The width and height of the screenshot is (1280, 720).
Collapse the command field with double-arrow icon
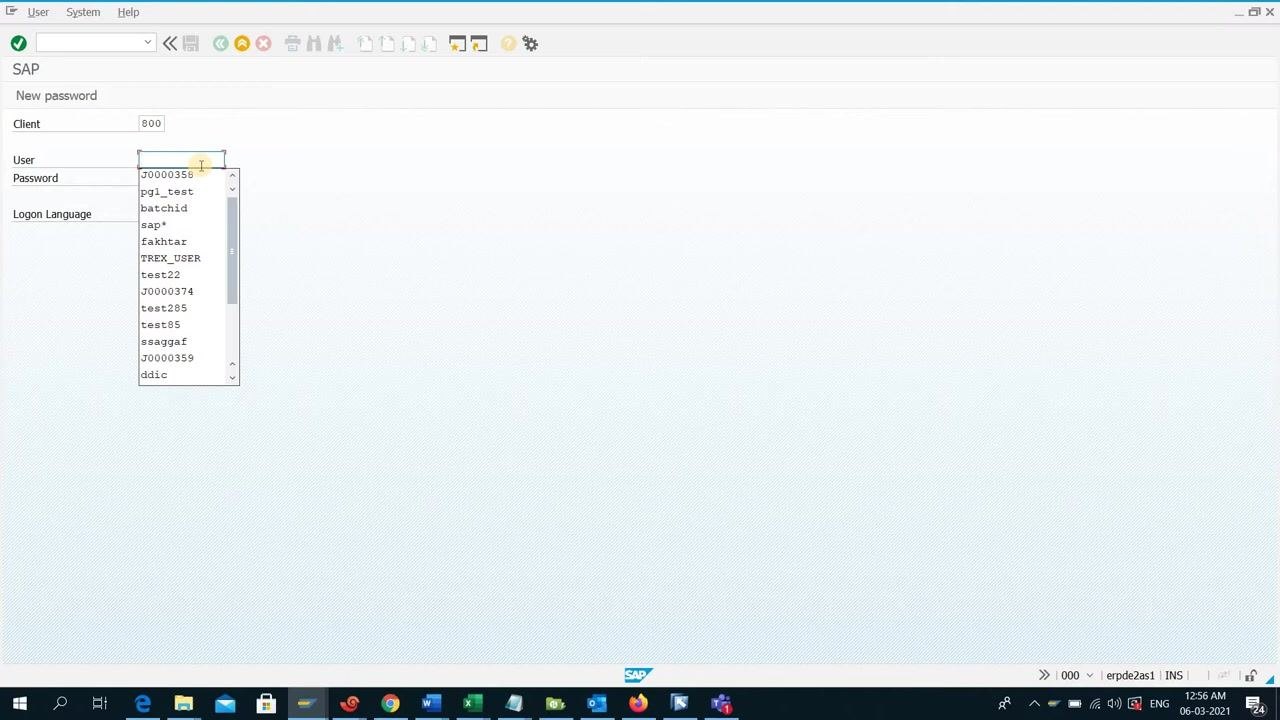pos(170,43)
